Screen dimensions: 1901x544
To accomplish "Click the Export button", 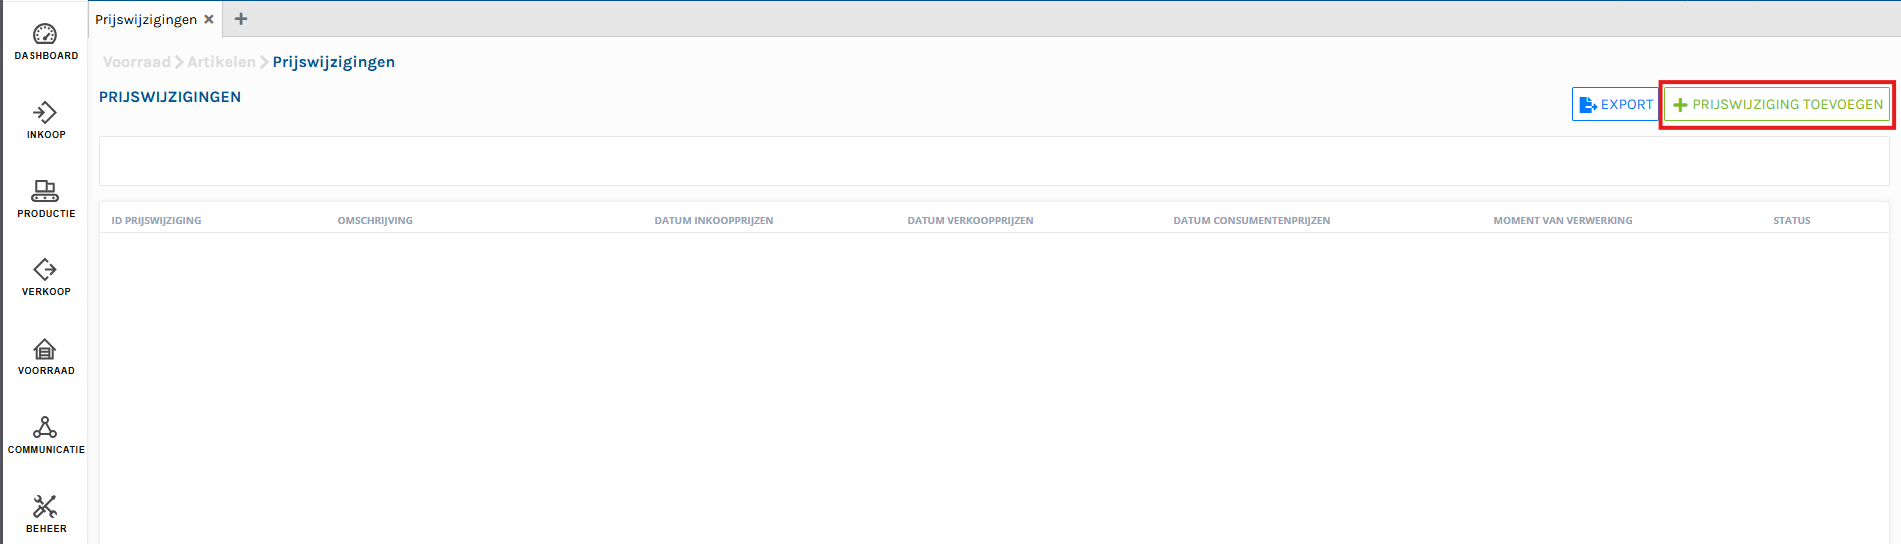I will tap(1615, 104).
